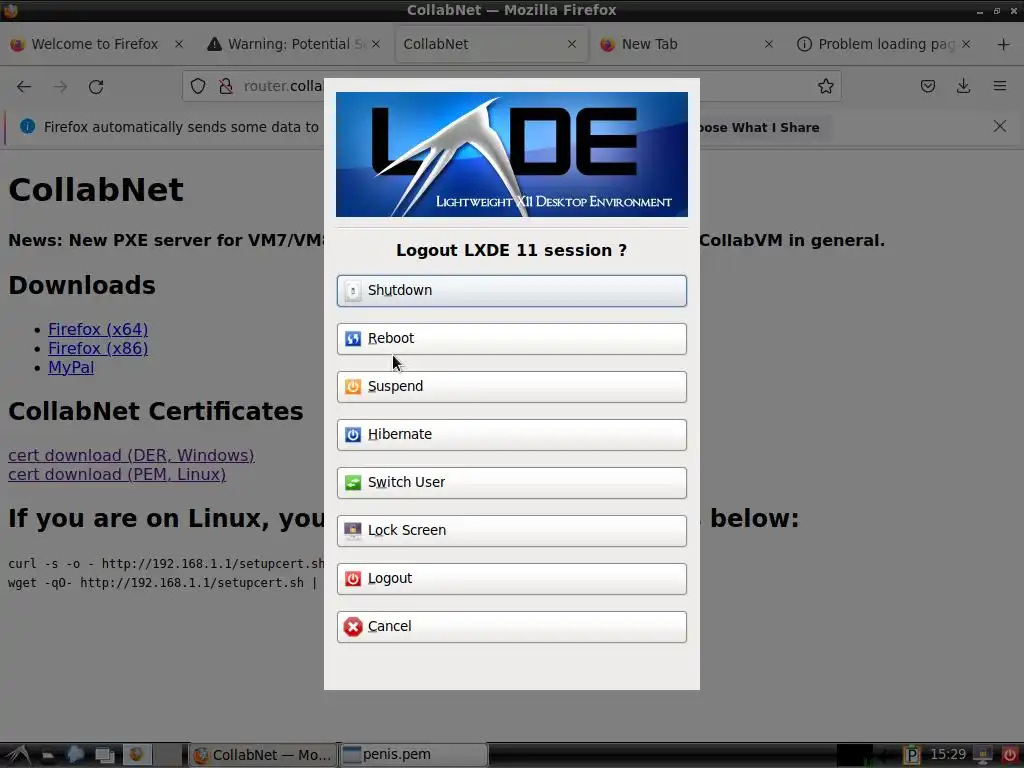Click the CollabNet Certificates heading
This screenshot has height=768, width=1024.
[155, 411]
